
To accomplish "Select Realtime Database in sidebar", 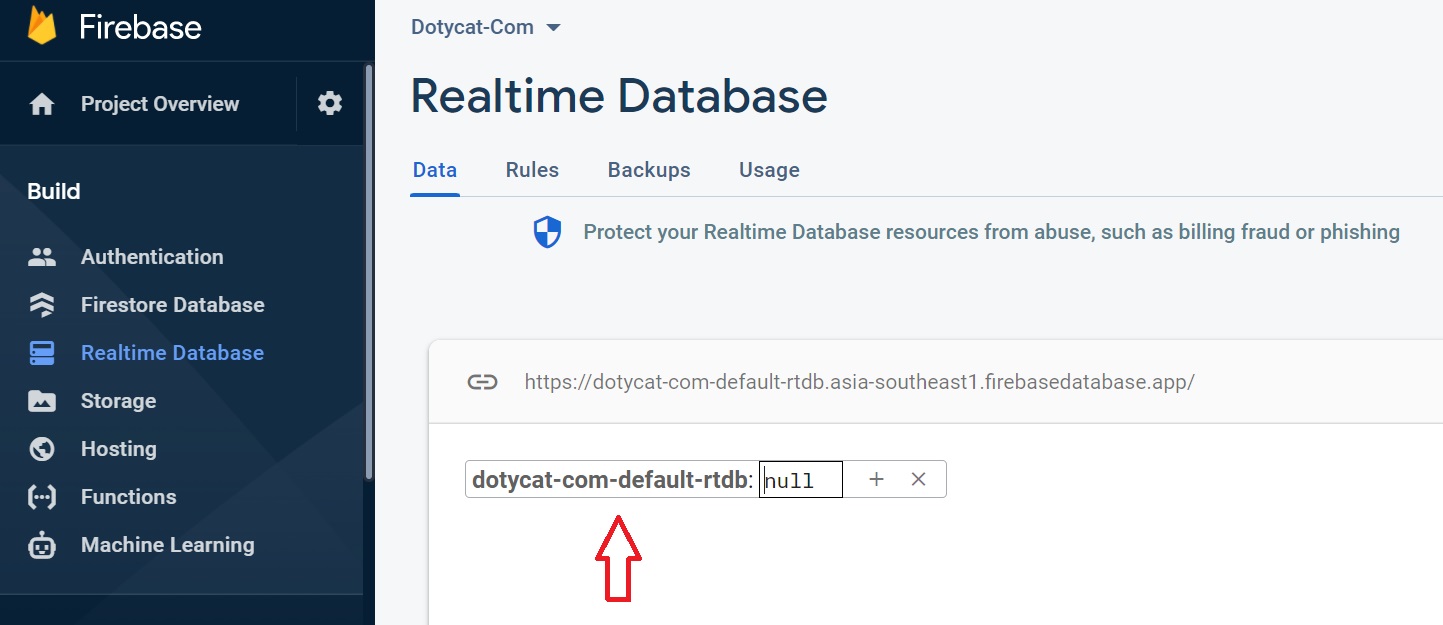I will tap(172, 353).
